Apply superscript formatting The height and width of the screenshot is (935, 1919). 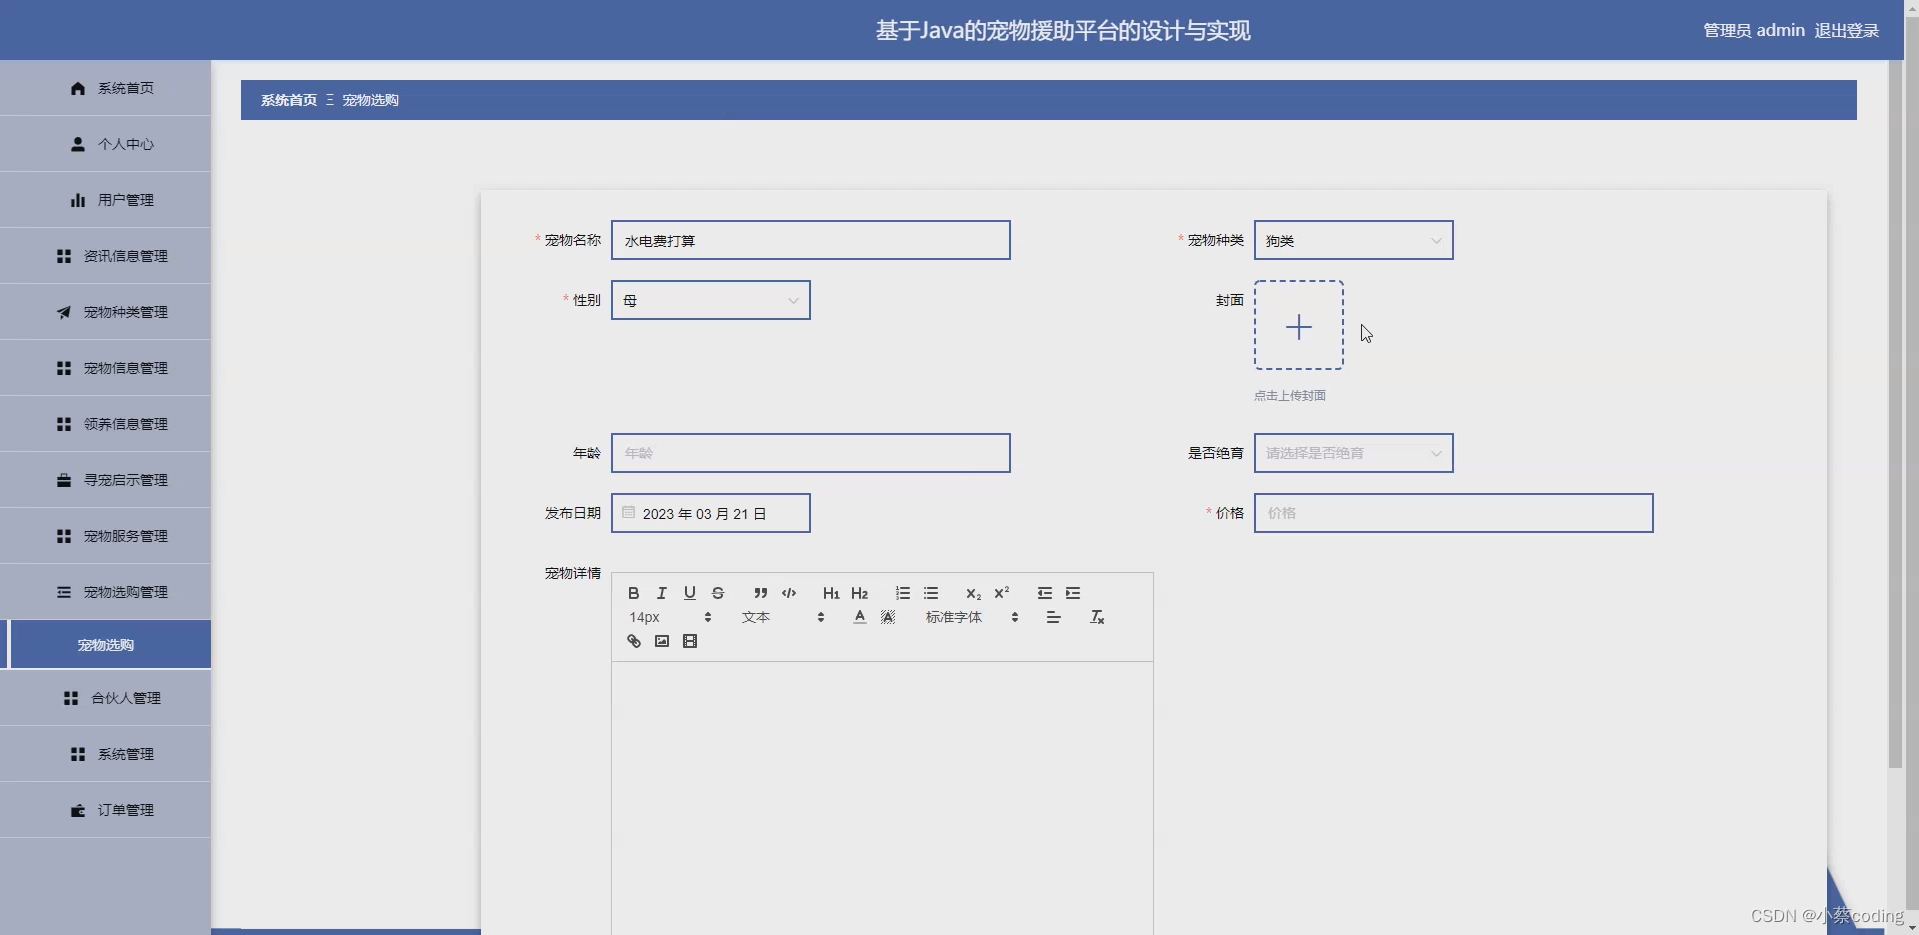(x=1001, y=593)
